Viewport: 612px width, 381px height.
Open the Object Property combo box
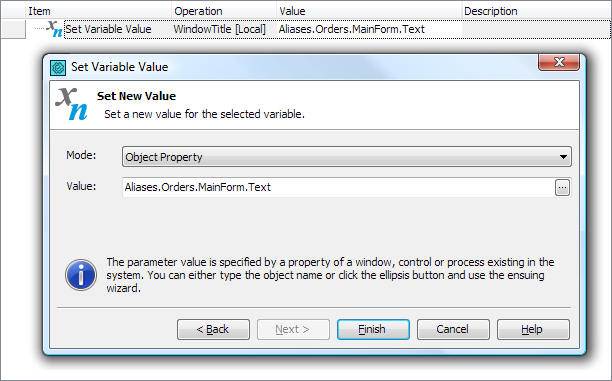click(x=347, y=157)
